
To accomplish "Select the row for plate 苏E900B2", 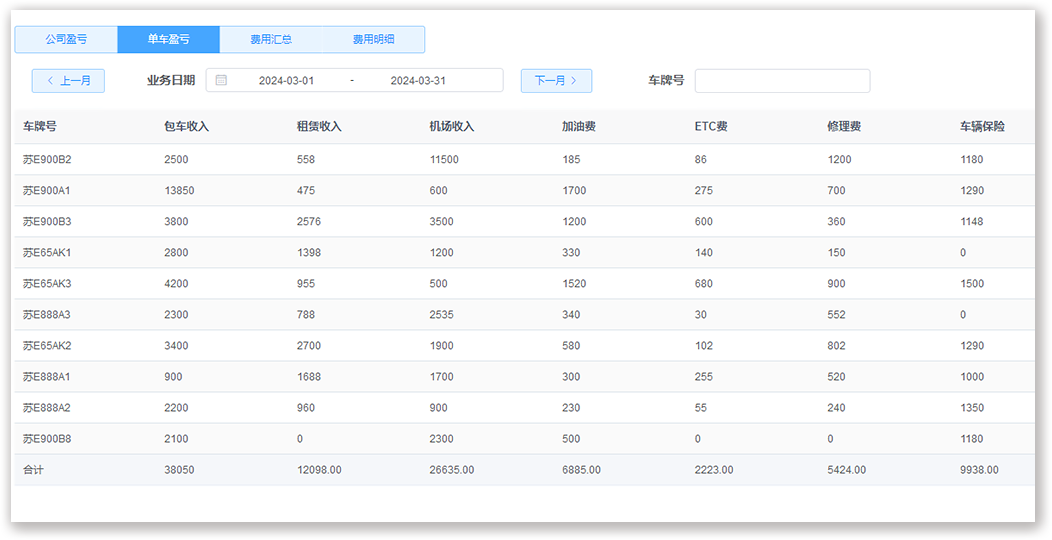I will point(47,160).
